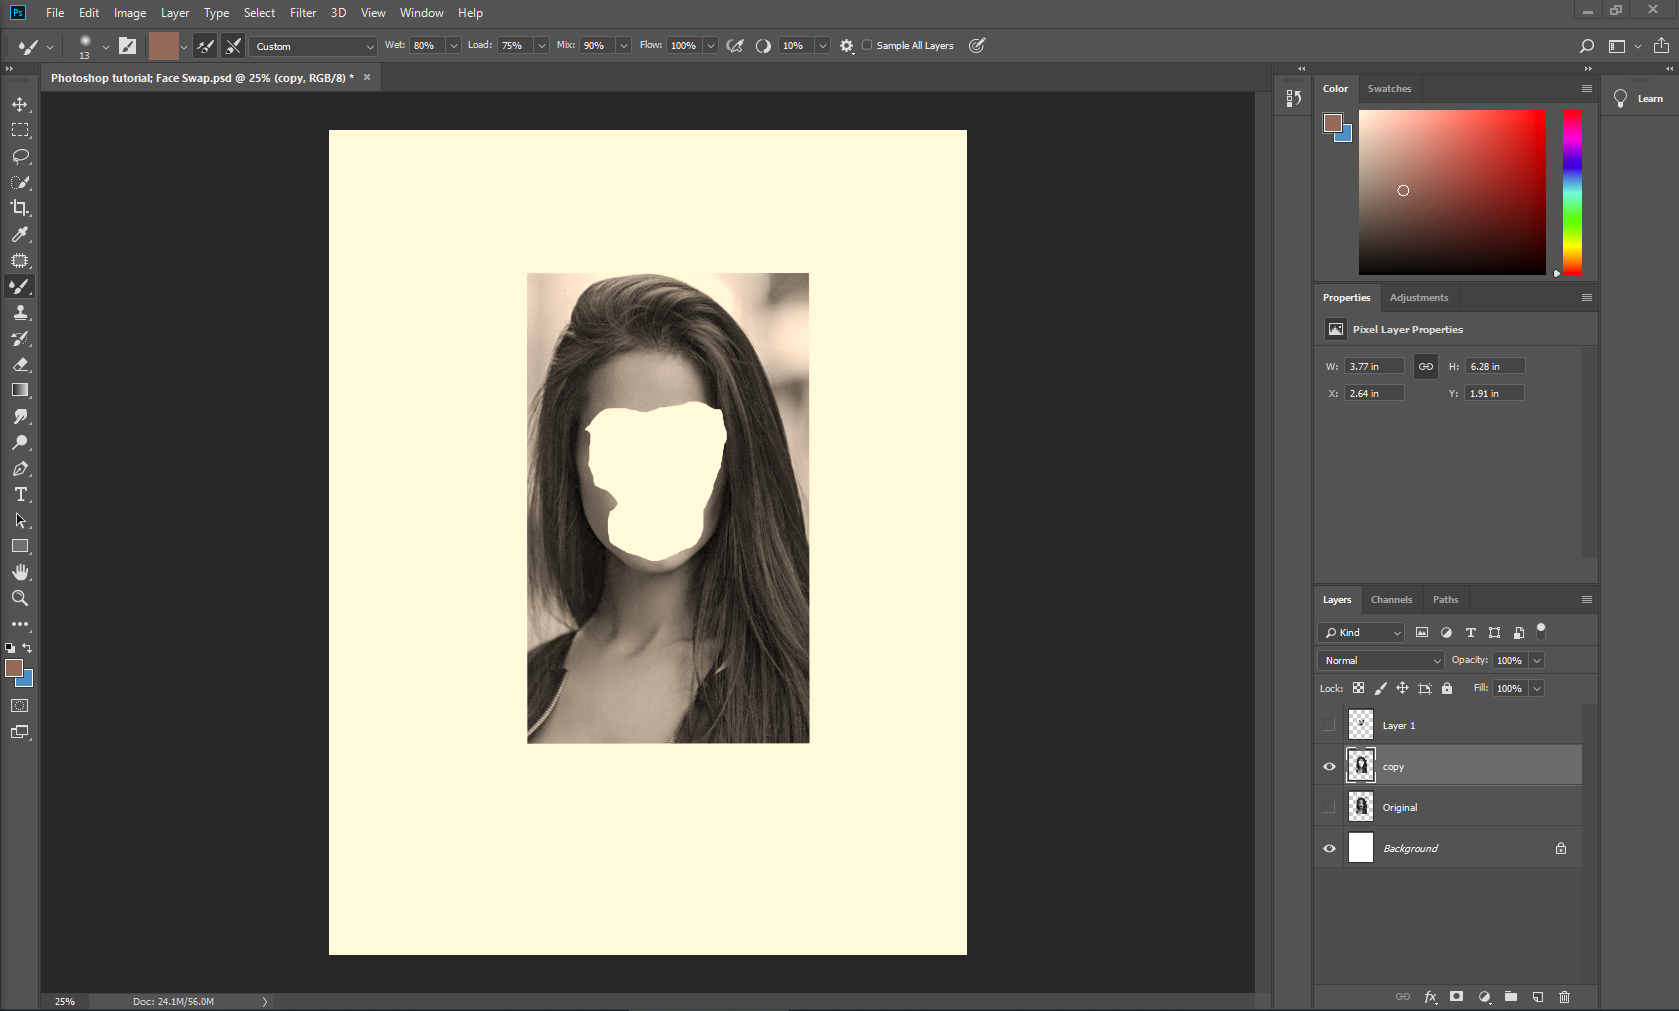This screenshot has height=1011, width=1679.
Task: Select the Zoom tool
Action: (x=20, y=598)
